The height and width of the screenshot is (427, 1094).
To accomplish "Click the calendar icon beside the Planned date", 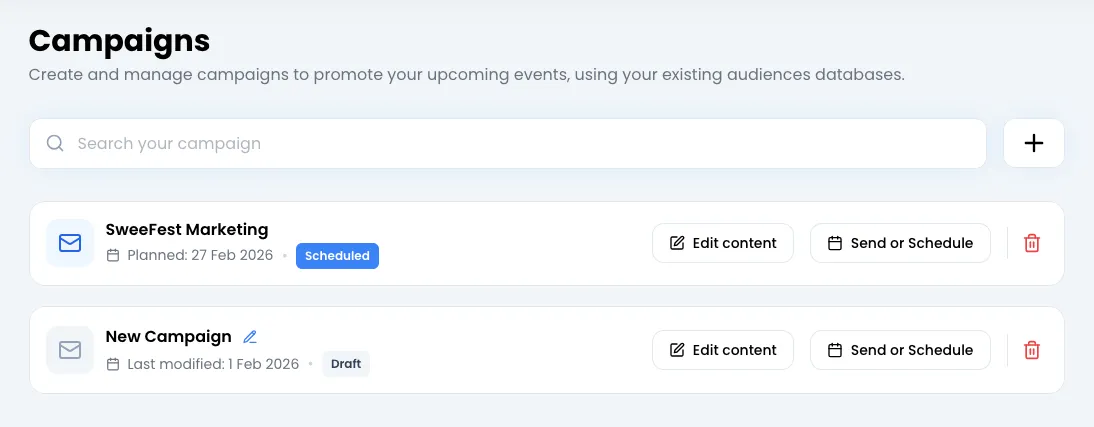I will pos(113,255).
